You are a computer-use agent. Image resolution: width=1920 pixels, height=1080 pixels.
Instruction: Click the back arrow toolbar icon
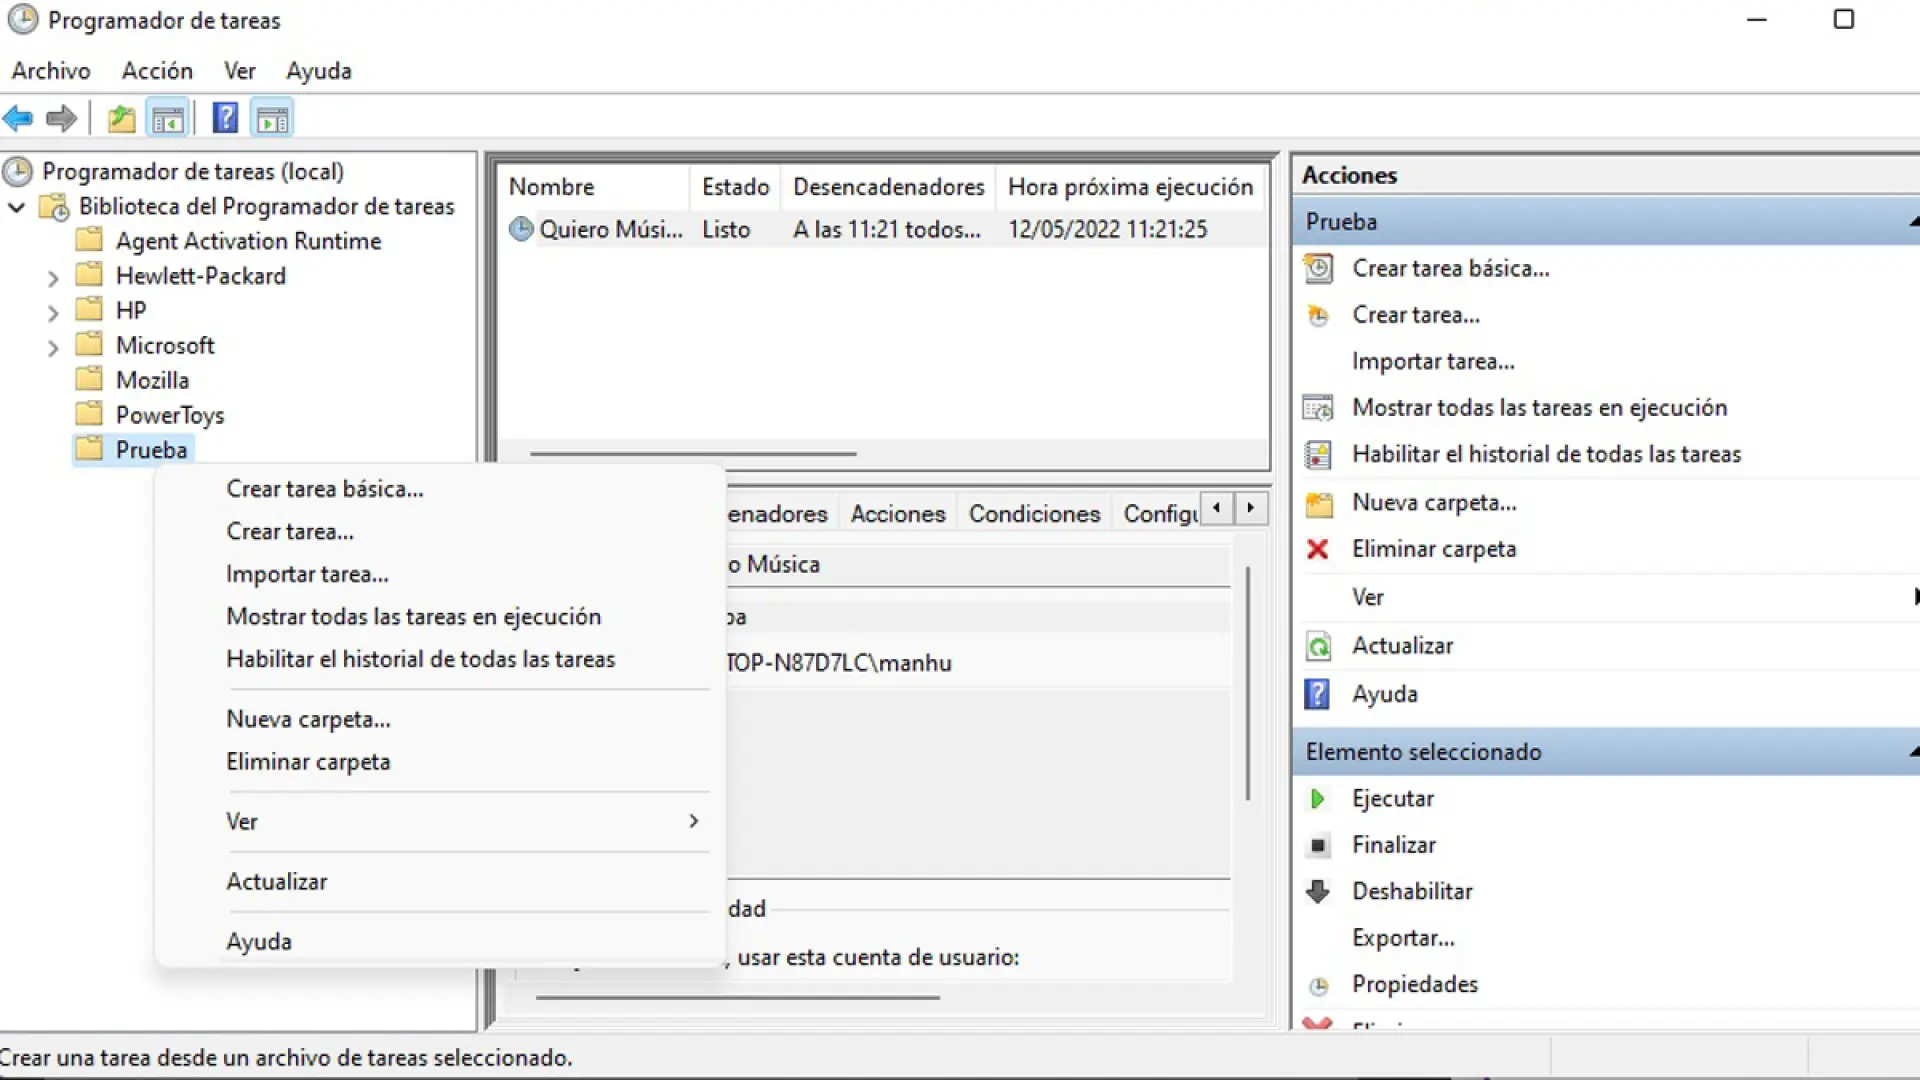tap(18, 119)
